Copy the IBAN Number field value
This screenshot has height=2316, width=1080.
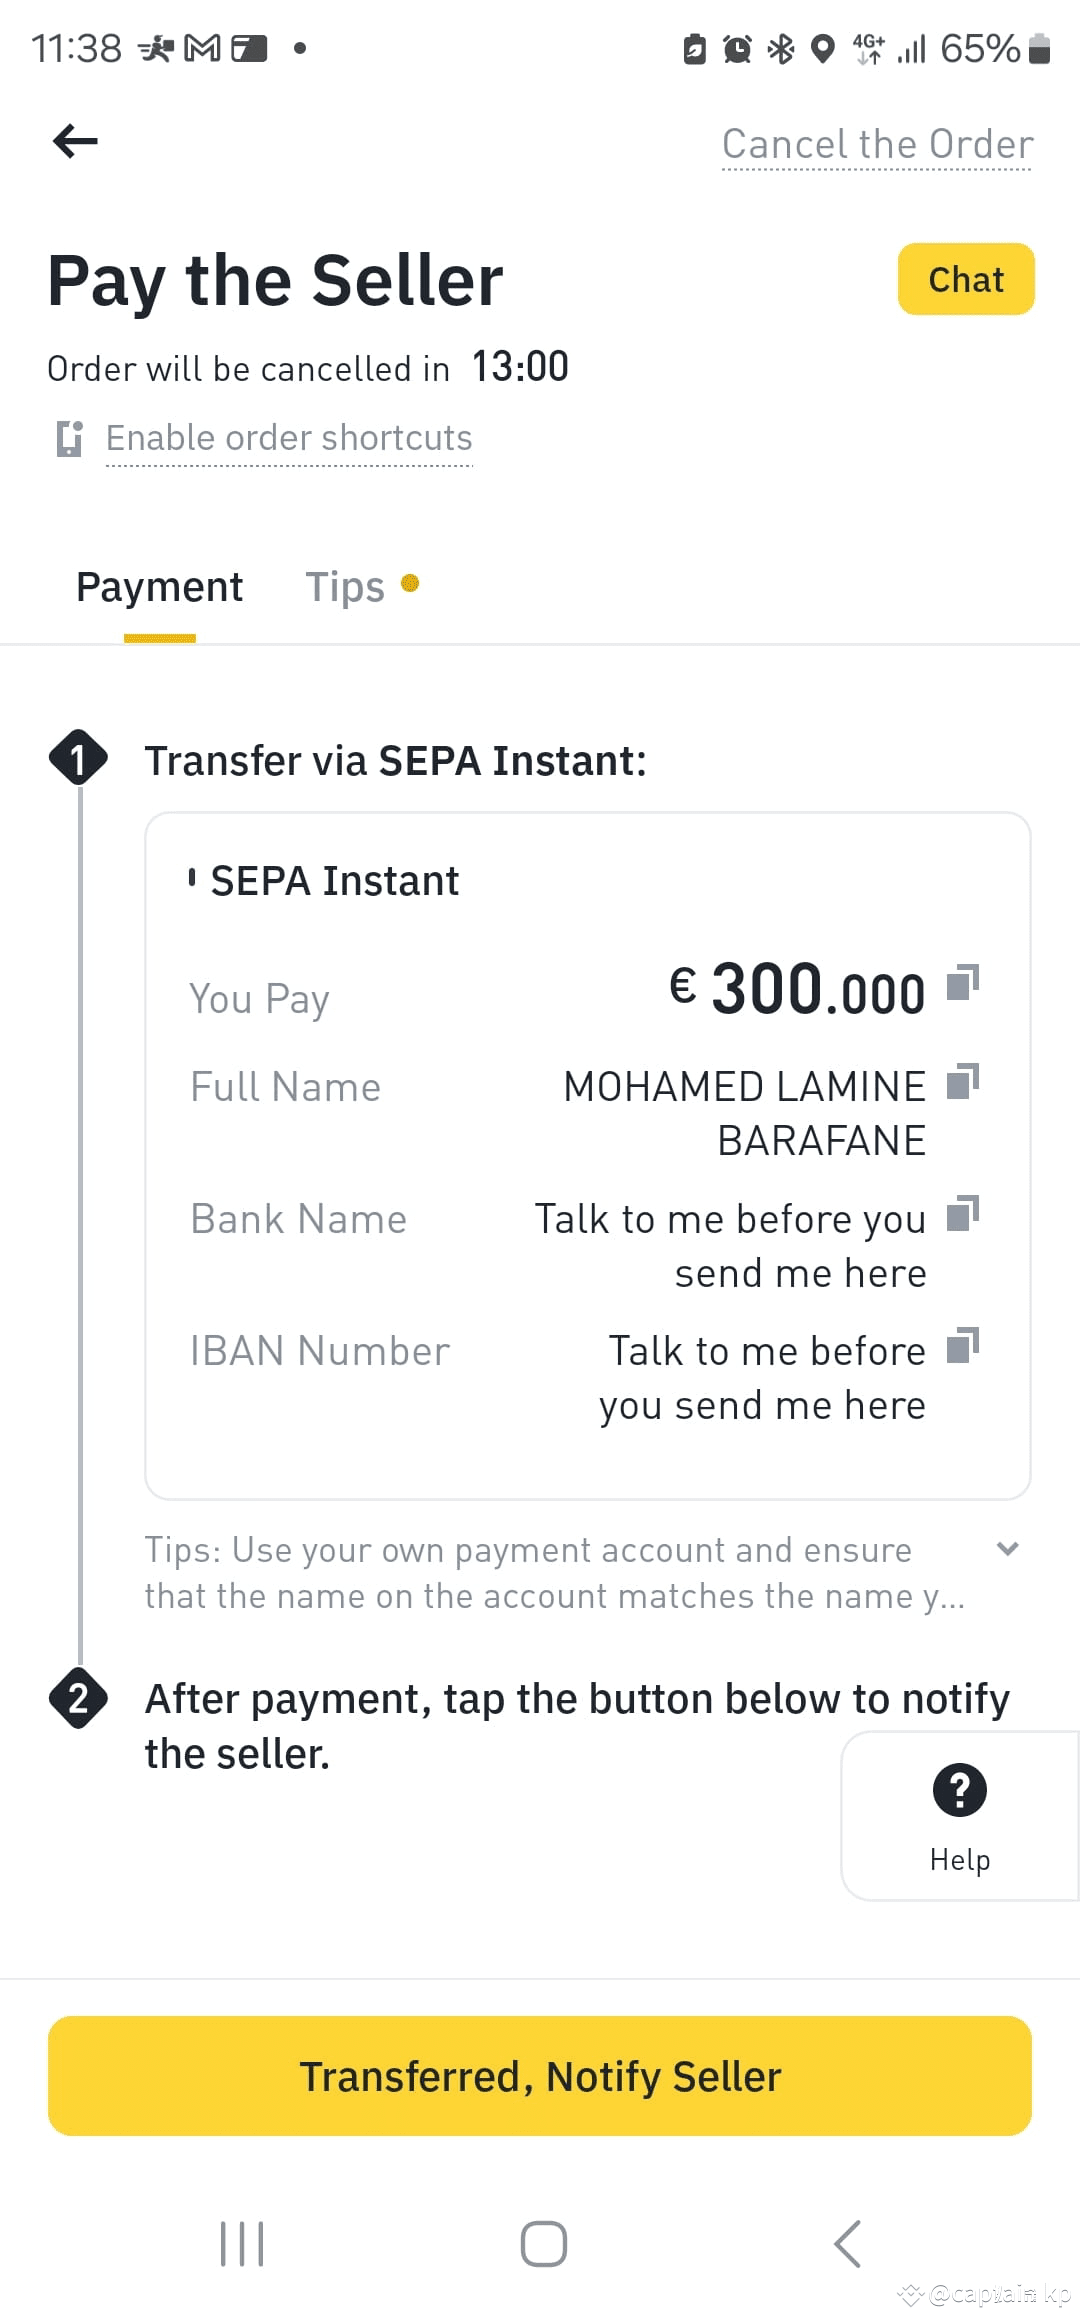click(x=962, y=1345)
